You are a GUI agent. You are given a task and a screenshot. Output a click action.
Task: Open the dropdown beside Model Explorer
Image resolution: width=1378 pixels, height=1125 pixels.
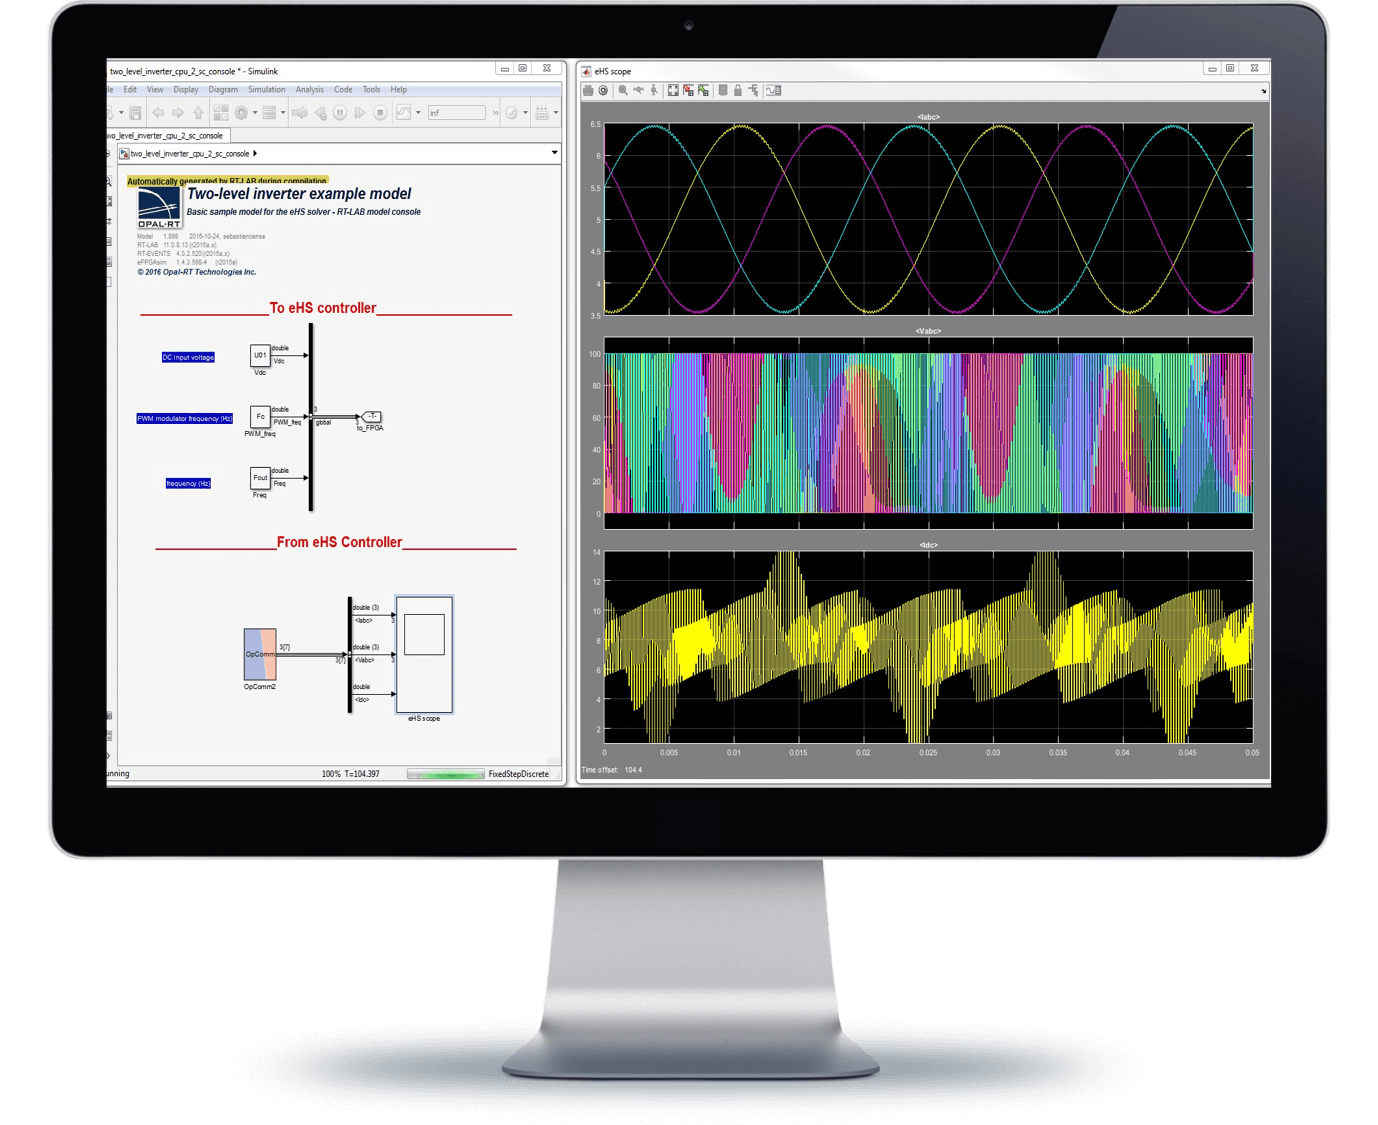pos(283,113)
